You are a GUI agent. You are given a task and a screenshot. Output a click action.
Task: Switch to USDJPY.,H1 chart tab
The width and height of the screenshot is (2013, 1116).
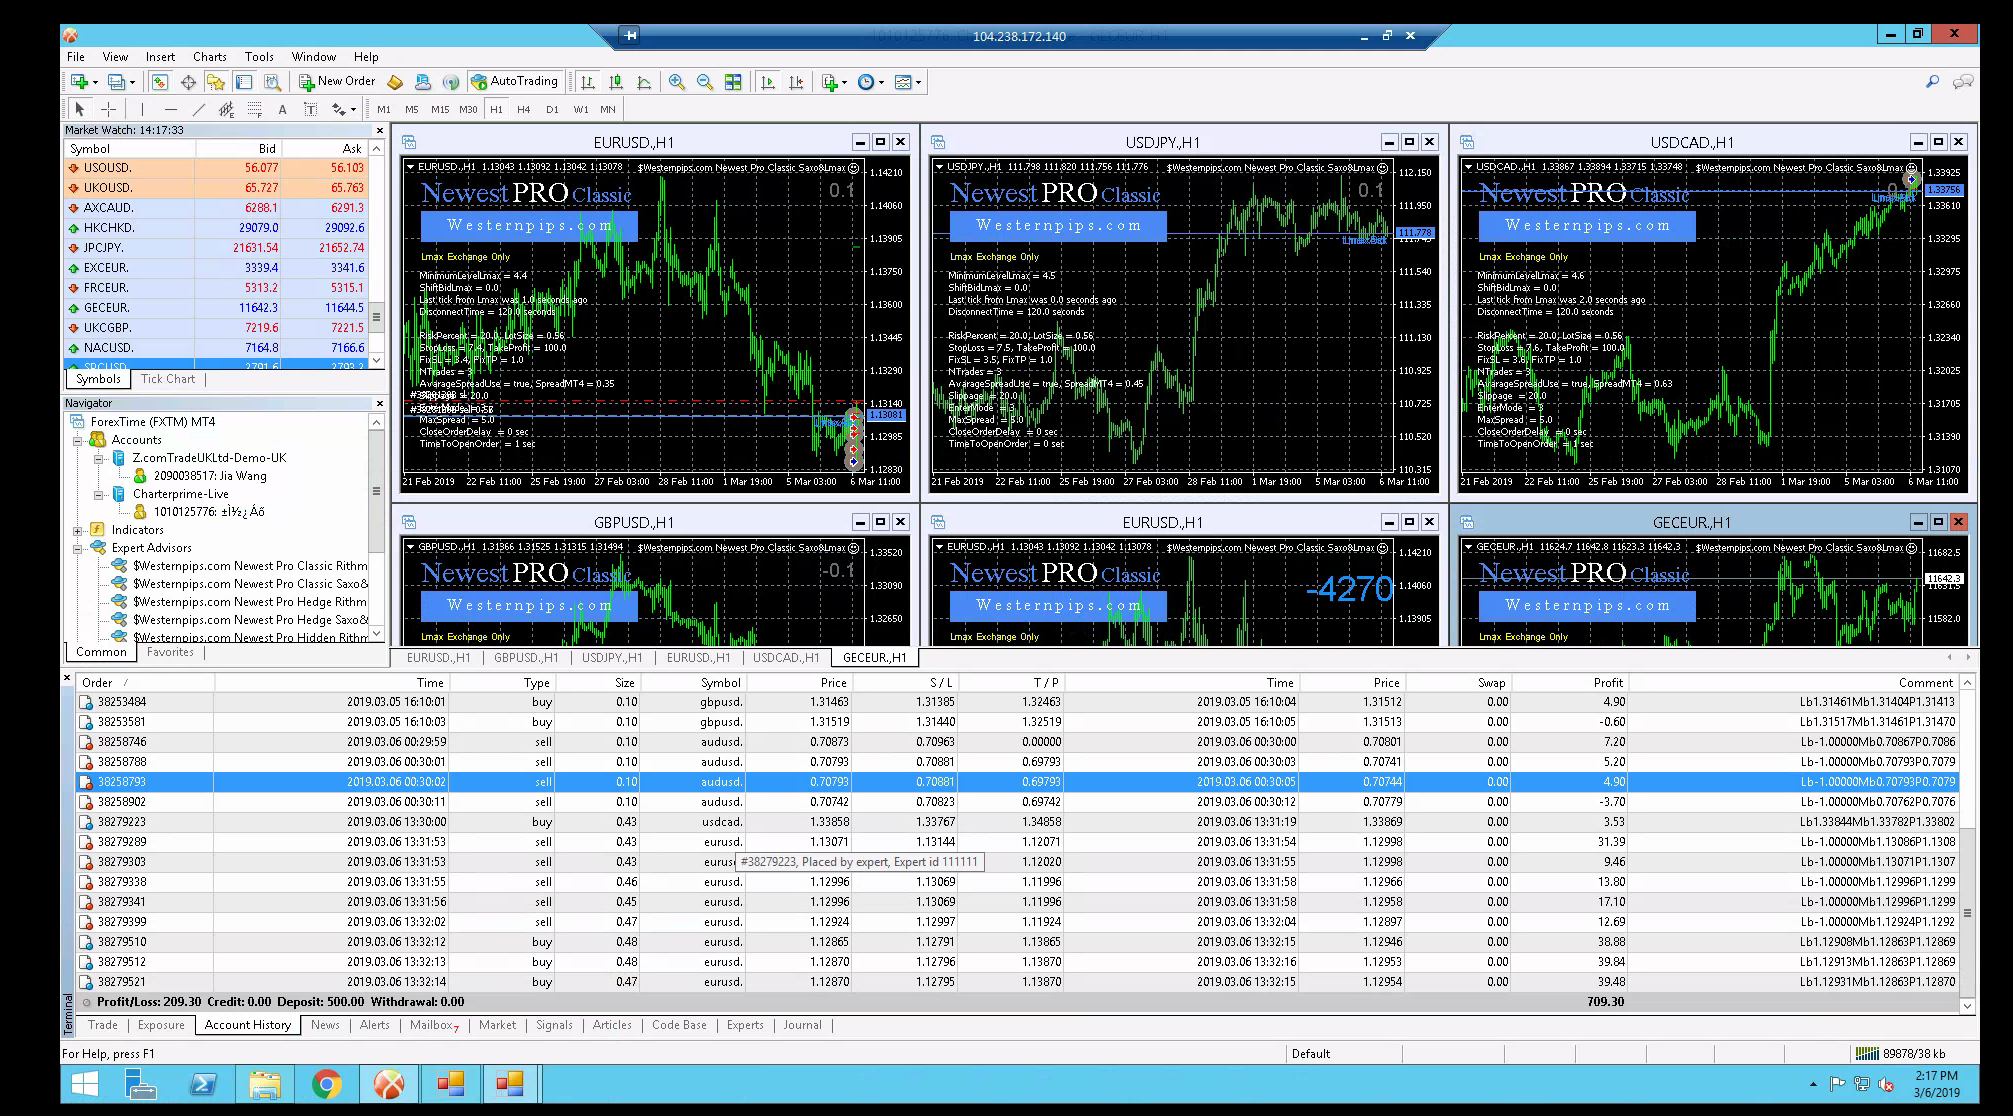coord(612,658)
